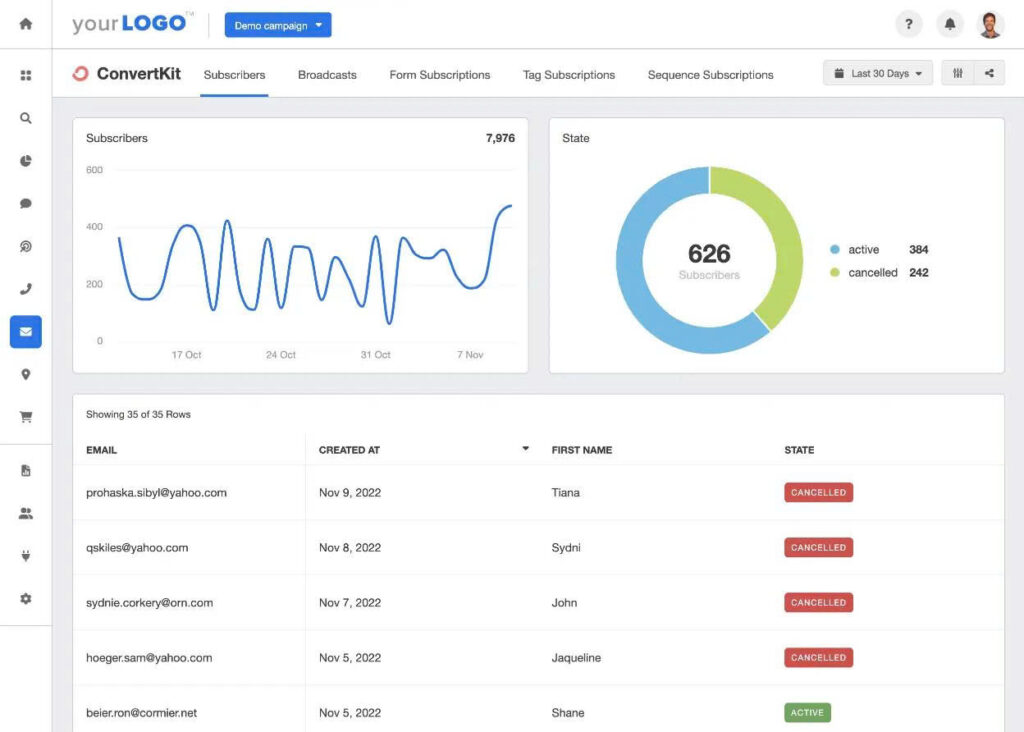Switch to the Tag Subscriptions tab

[x=568, y=74]
